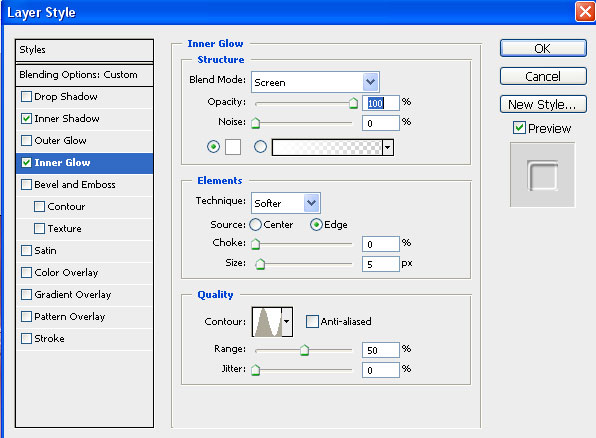
Task: Click the Opacity slider handle
Action: 353,103
